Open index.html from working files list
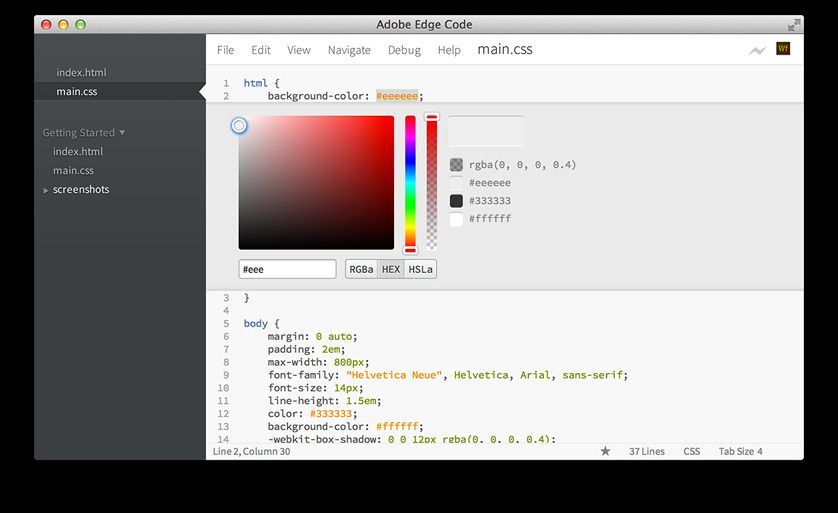The width and height of the screenshot is (838, 513). (81, 72)
